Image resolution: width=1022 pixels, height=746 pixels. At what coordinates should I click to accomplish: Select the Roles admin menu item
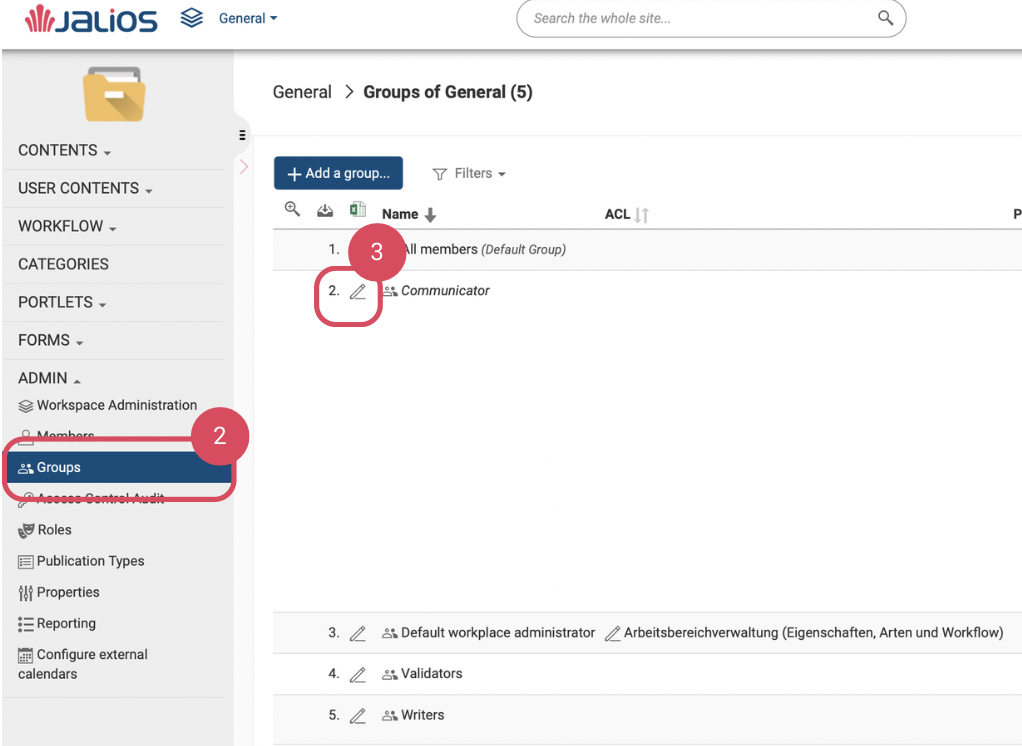pyautogui.click(x=54, y=530)
